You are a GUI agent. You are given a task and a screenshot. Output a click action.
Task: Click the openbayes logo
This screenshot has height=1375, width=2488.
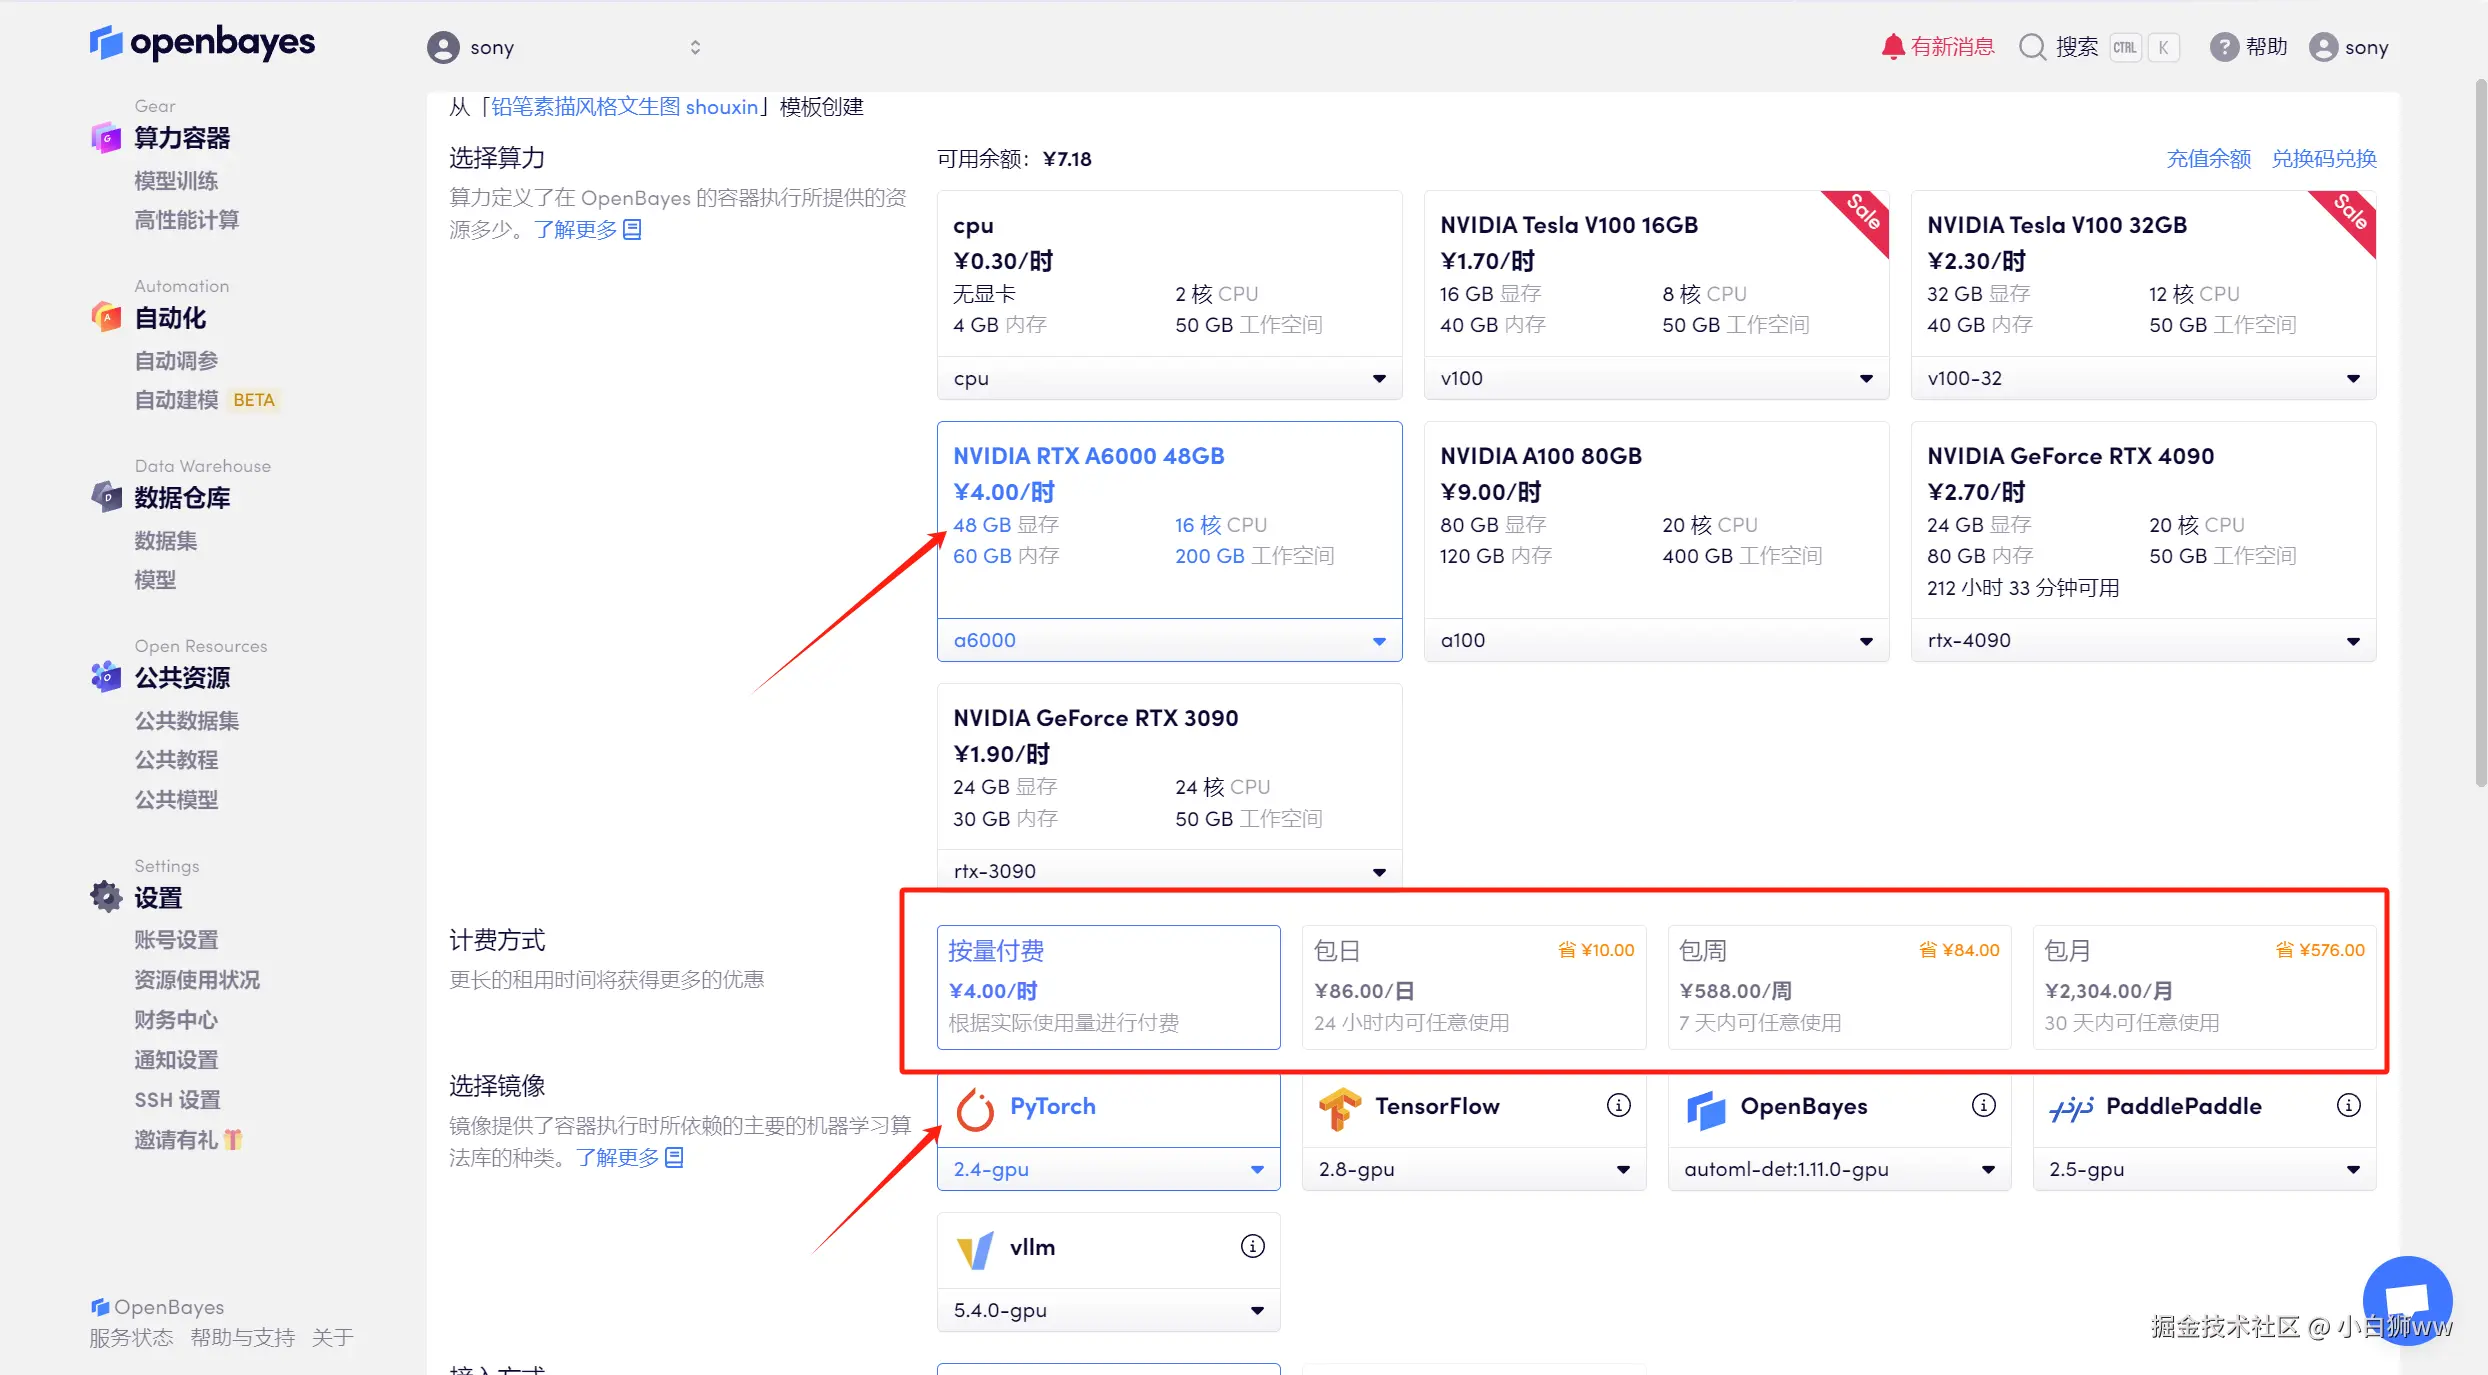pyautogui.click(x=203, y=43)
